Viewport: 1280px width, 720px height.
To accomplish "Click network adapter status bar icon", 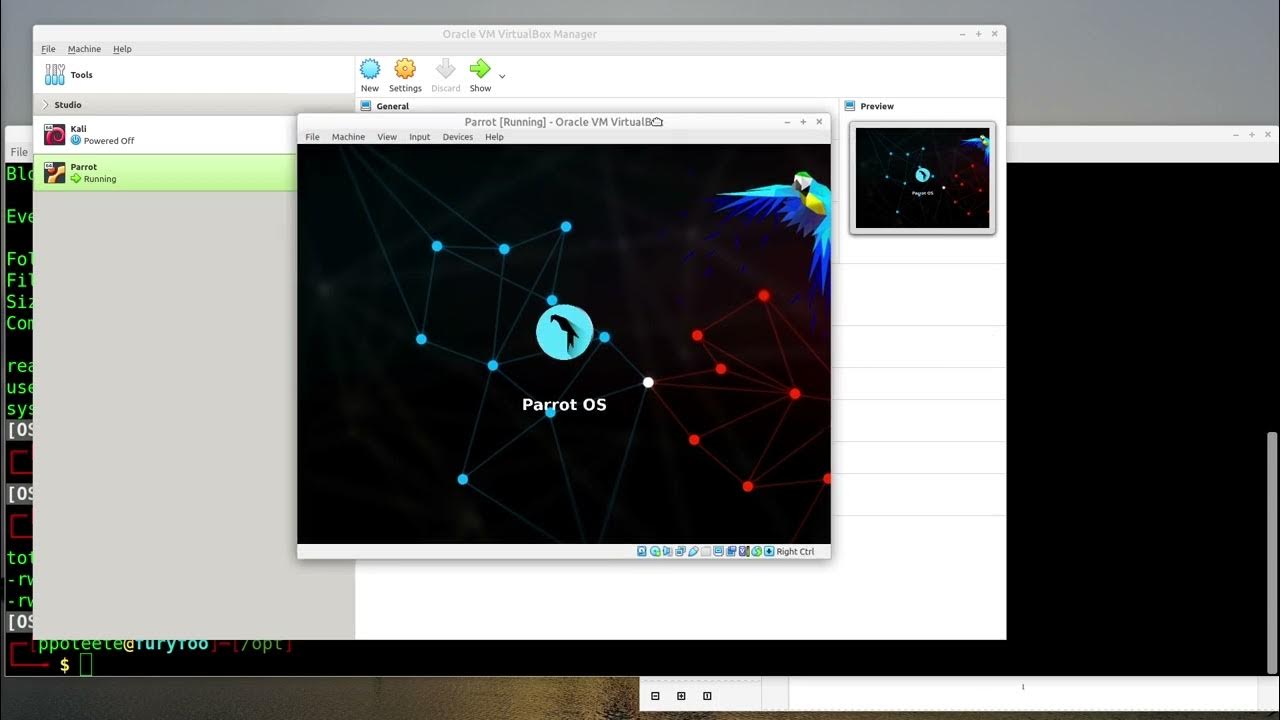I will [x=680, y=551].
